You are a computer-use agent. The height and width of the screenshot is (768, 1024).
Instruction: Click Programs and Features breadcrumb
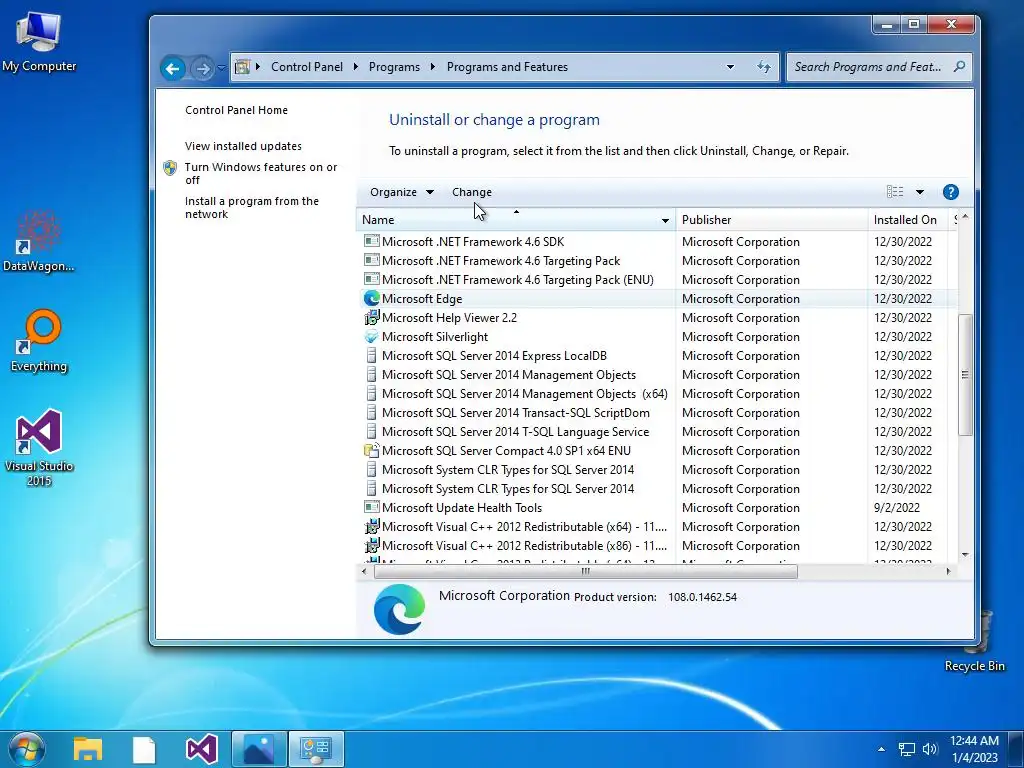click(x=507, y=67)
